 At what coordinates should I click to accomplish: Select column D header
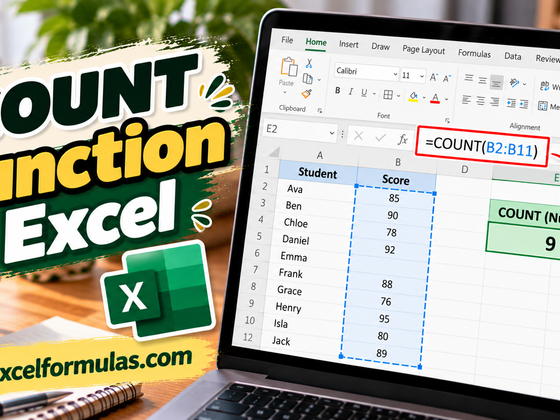point(465,169)
